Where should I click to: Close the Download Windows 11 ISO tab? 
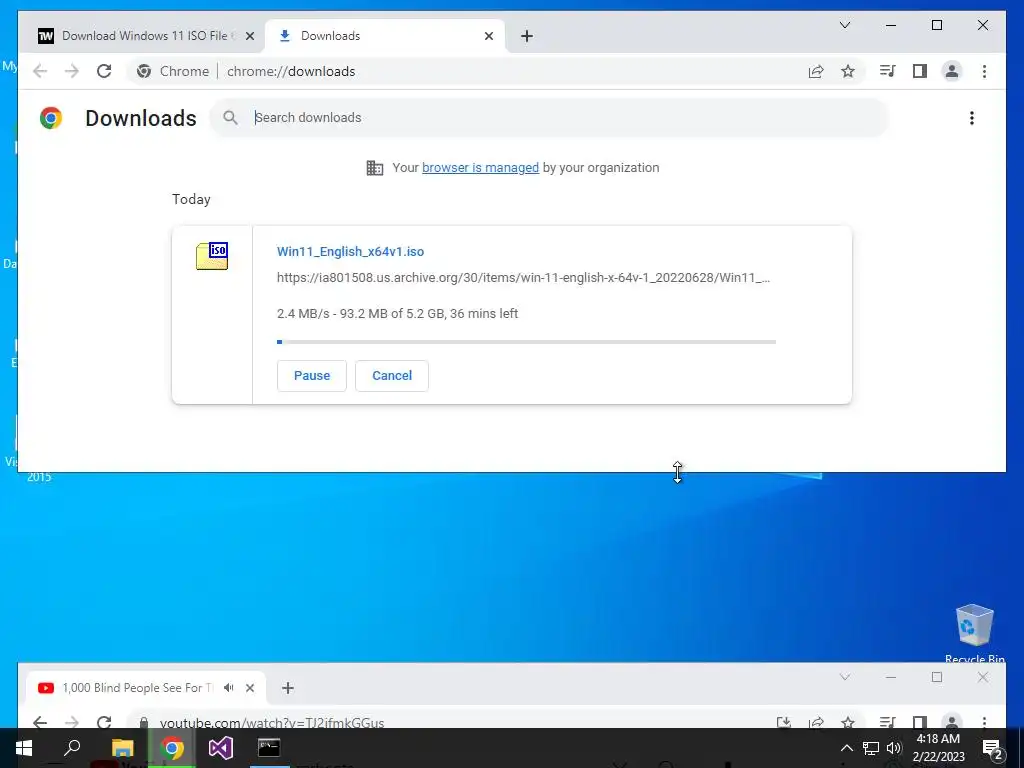click(249, 36)
